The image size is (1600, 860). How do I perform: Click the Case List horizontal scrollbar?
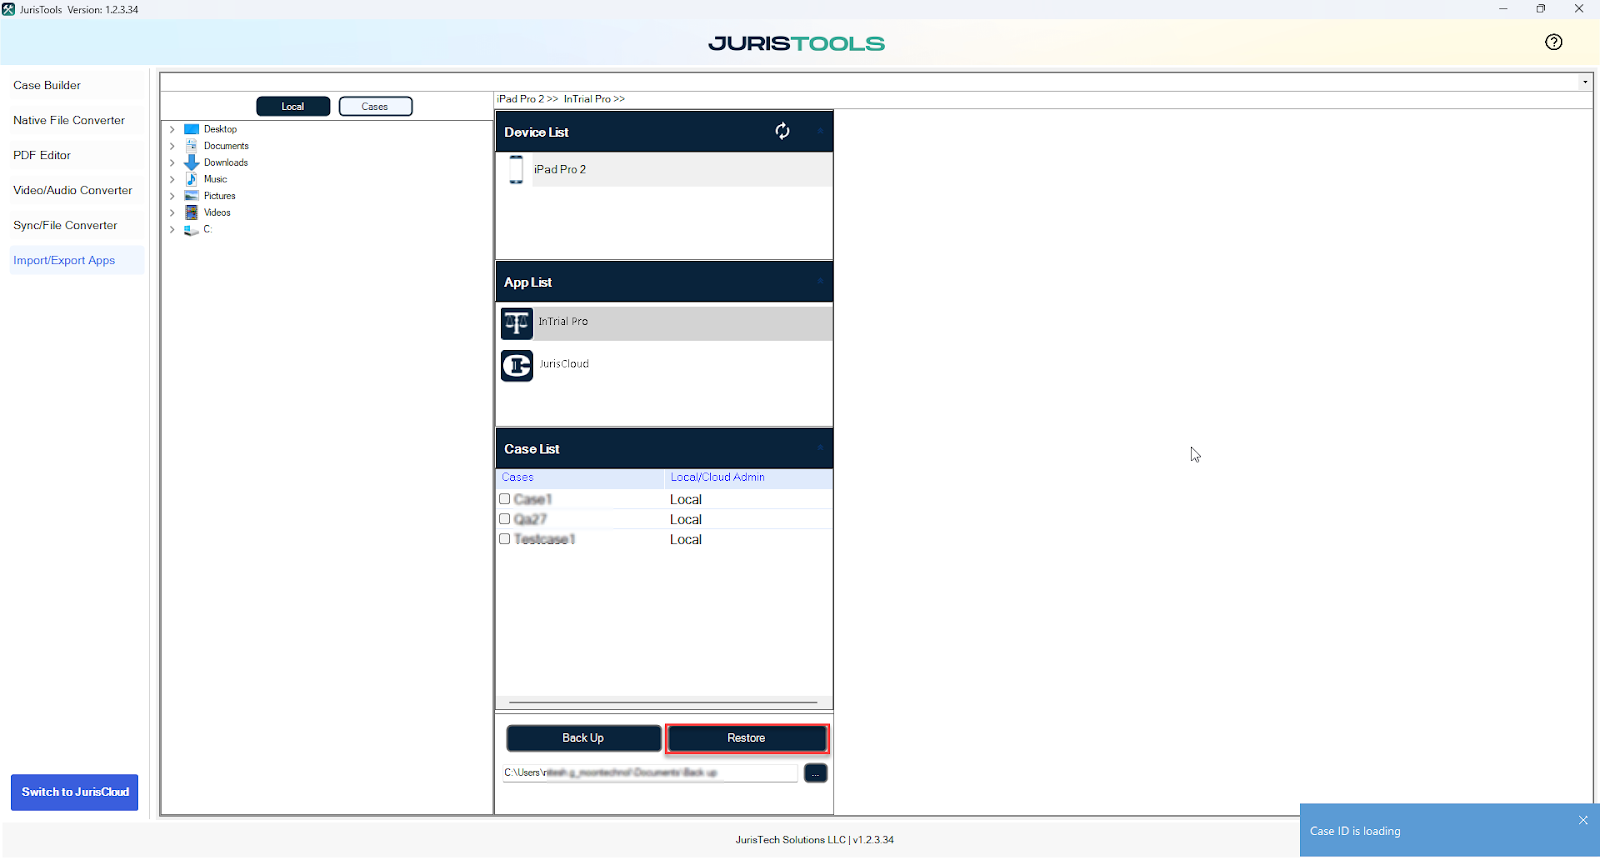coord(663,703)
